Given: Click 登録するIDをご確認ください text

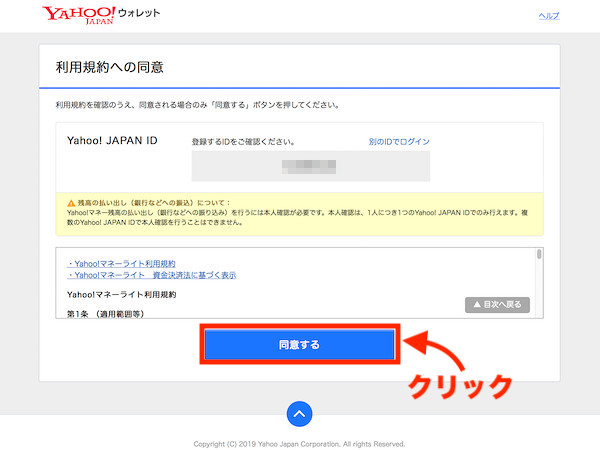Looking at the screenshot, I should [x=243, y=142].
